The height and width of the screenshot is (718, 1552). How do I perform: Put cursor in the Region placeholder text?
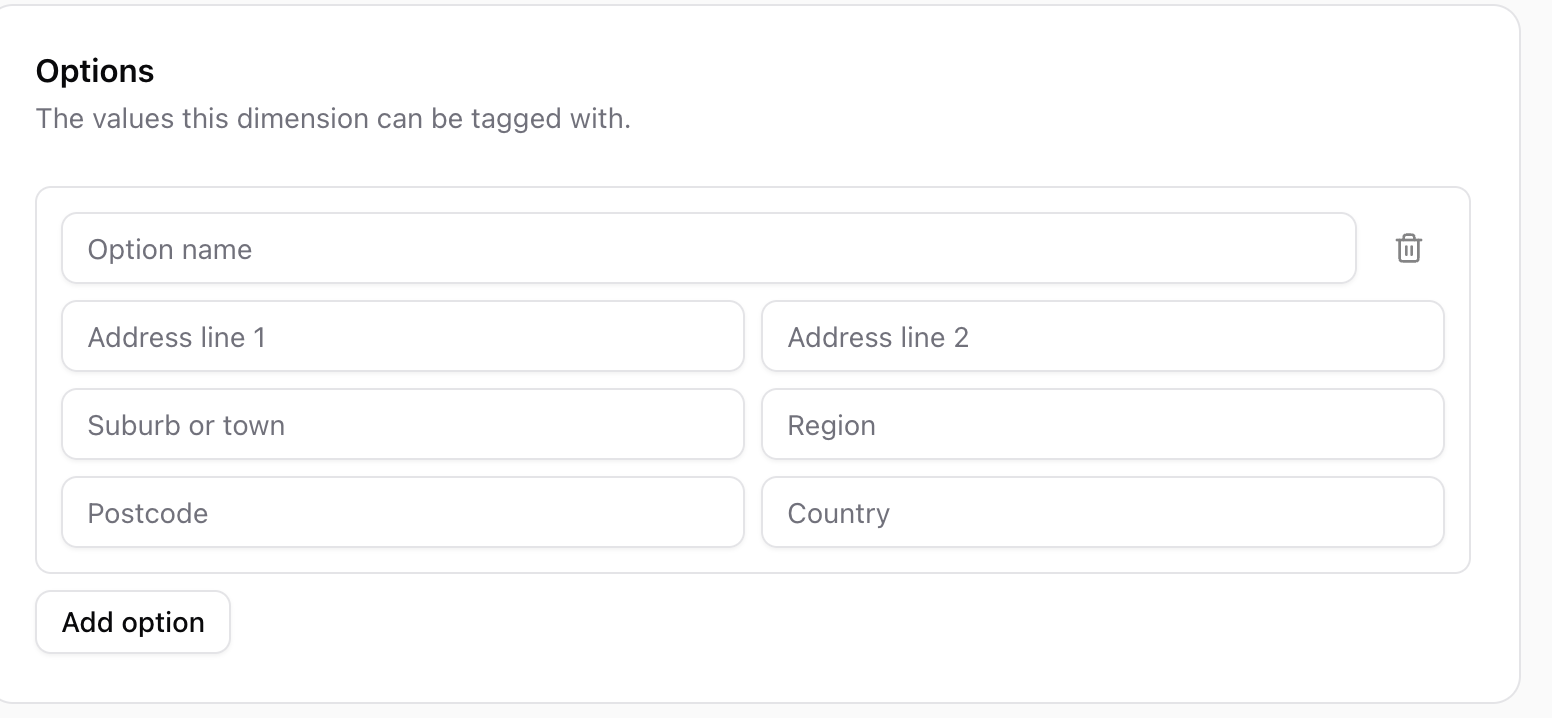[x=832, y=426]
